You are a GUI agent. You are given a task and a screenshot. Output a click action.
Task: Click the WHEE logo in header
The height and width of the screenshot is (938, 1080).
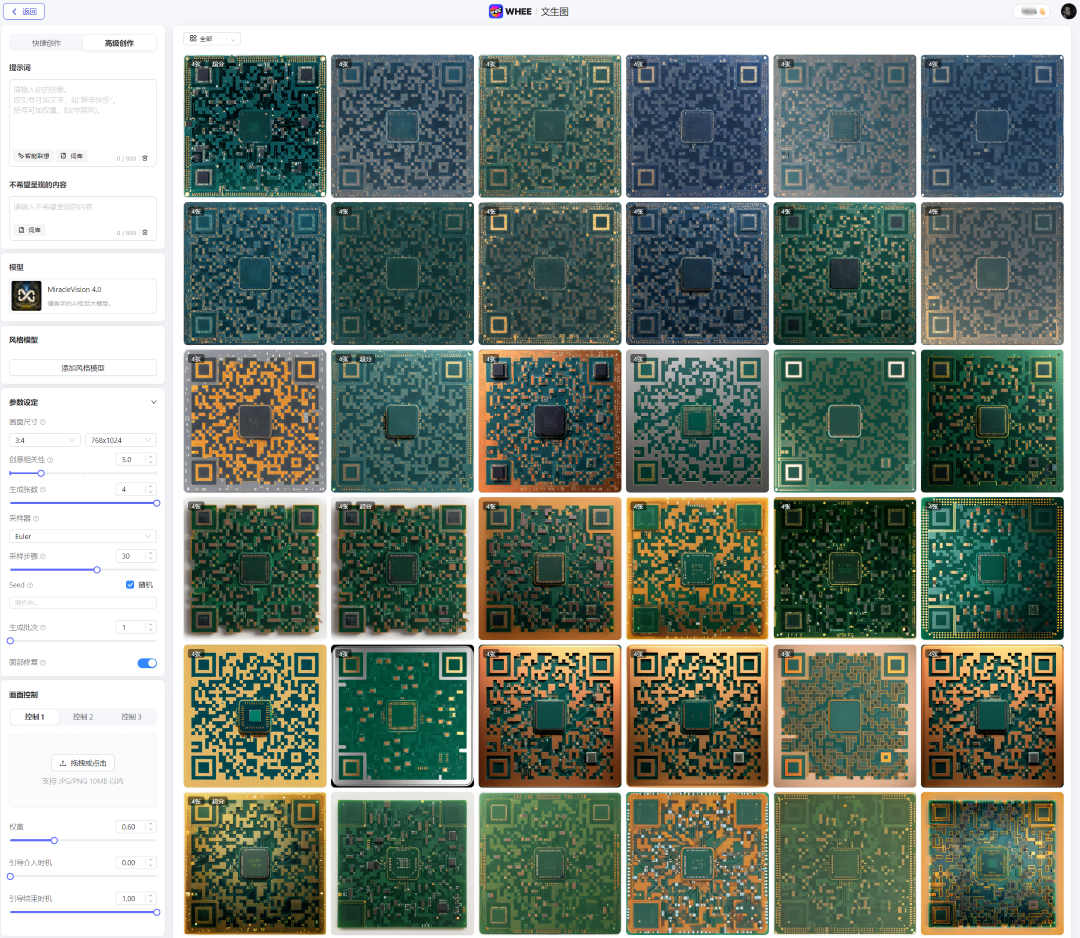510,11
